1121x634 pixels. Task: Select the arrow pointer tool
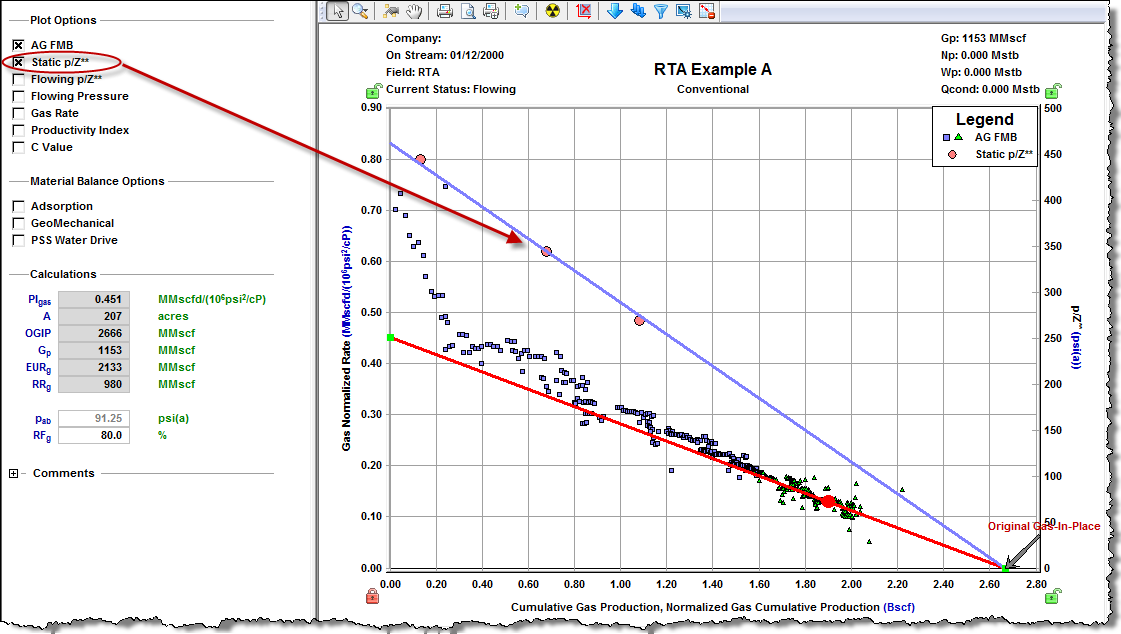coord(336,12)
